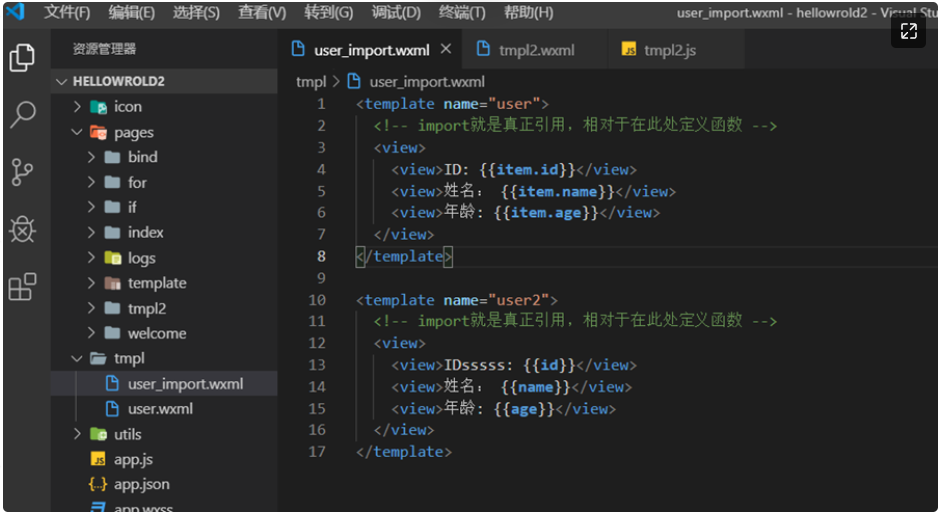941x512 pixels.
Task: Click line number 10 in the gutter
Action: point(317,300)
